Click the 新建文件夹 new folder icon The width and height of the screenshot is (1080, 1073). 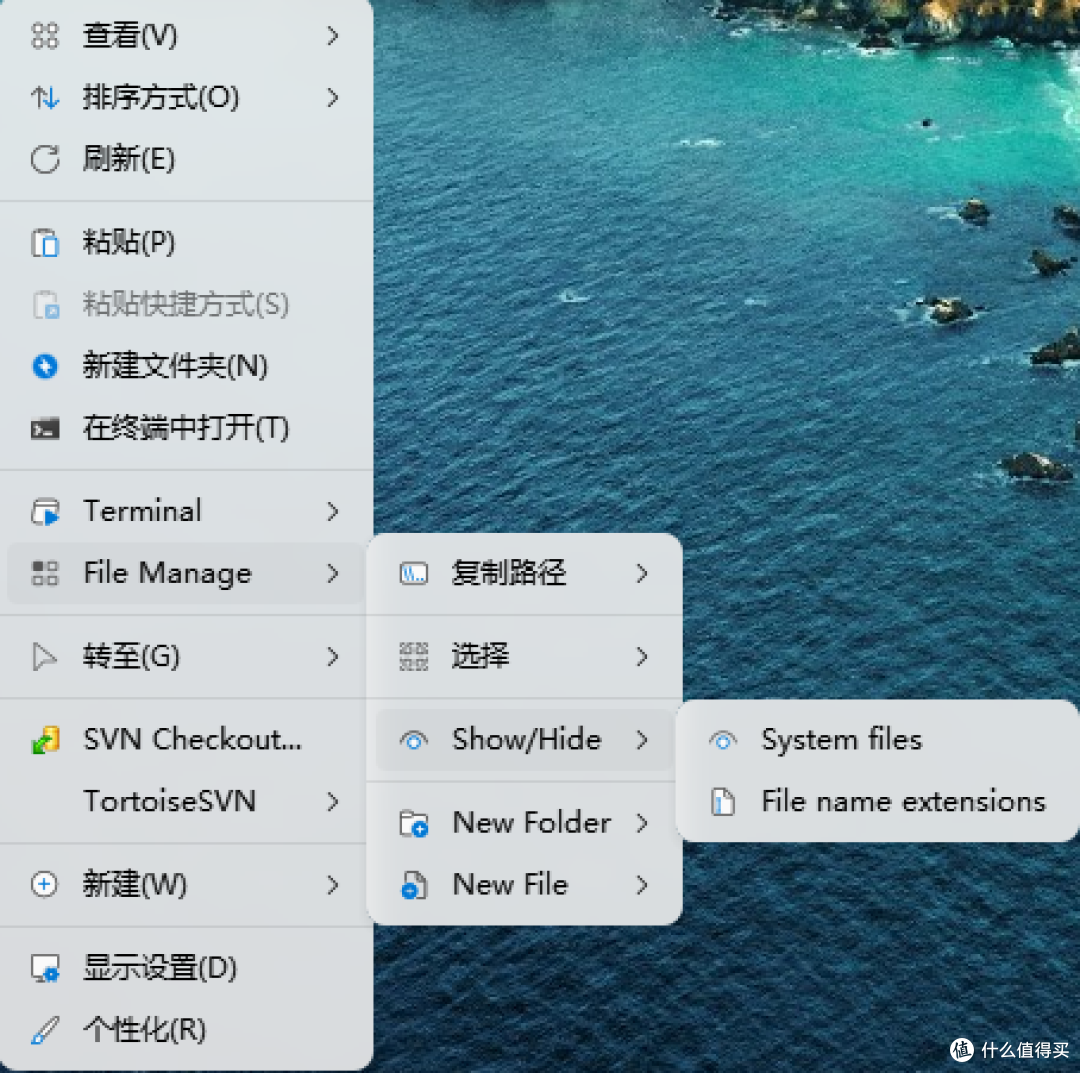[44, 367]
